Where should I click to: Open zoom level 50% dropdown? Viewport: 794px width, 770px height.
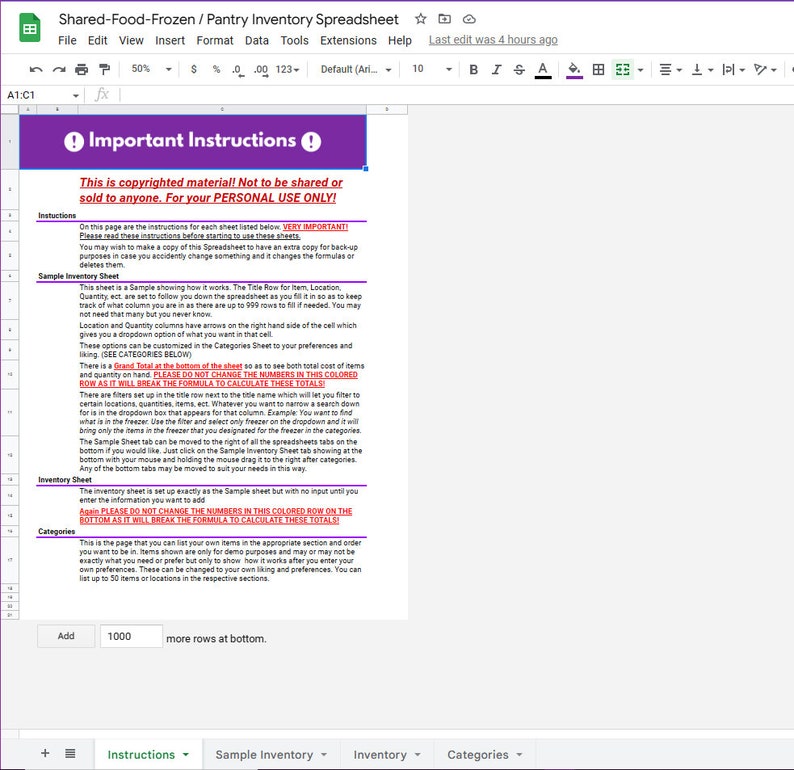pos(151,69)
